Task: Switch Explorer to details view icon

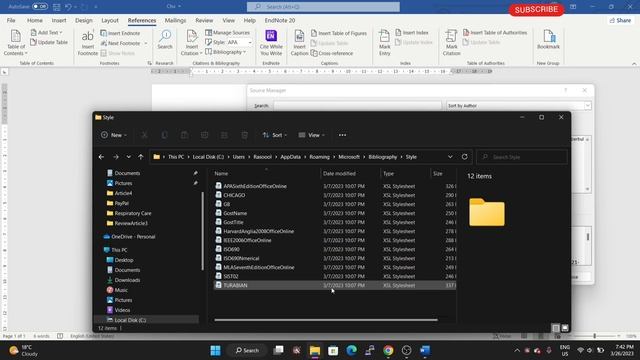Action: point(556,327)
